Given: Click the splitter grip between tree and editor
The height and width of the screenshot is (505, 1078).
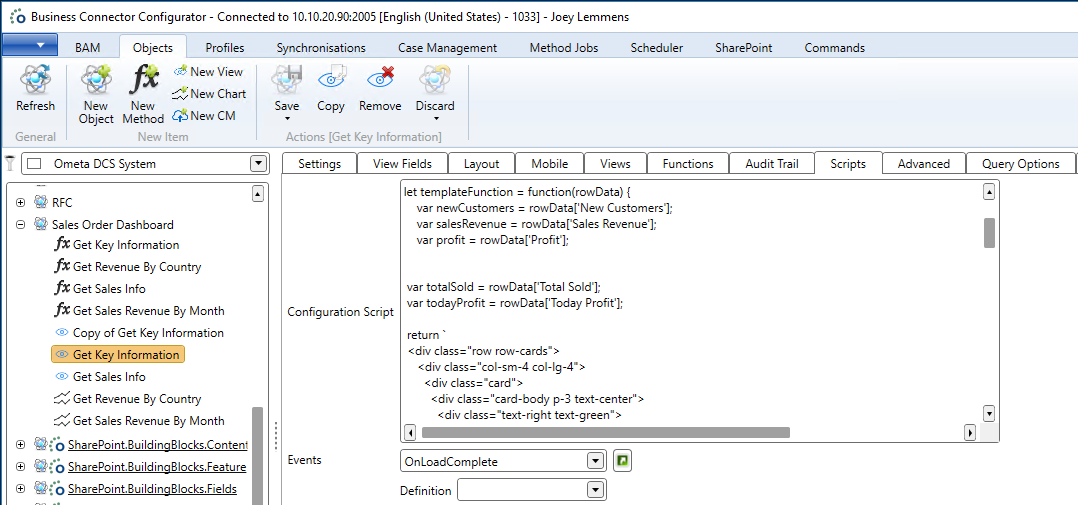Looking at the screenshot, I should click(276, 436).
